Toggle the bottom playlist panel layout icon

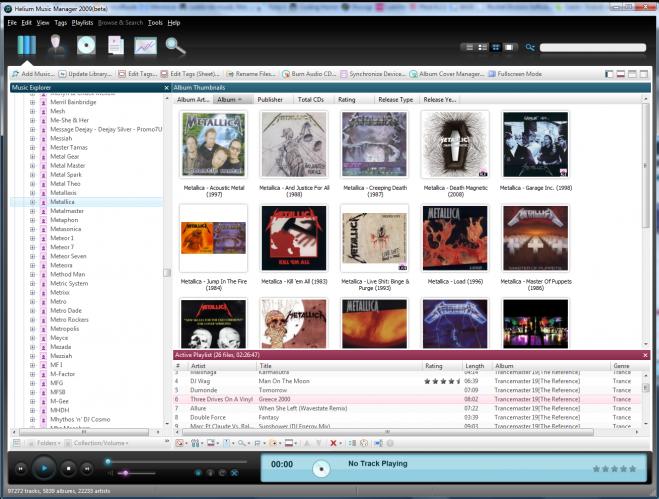click(x=621, y=74)
